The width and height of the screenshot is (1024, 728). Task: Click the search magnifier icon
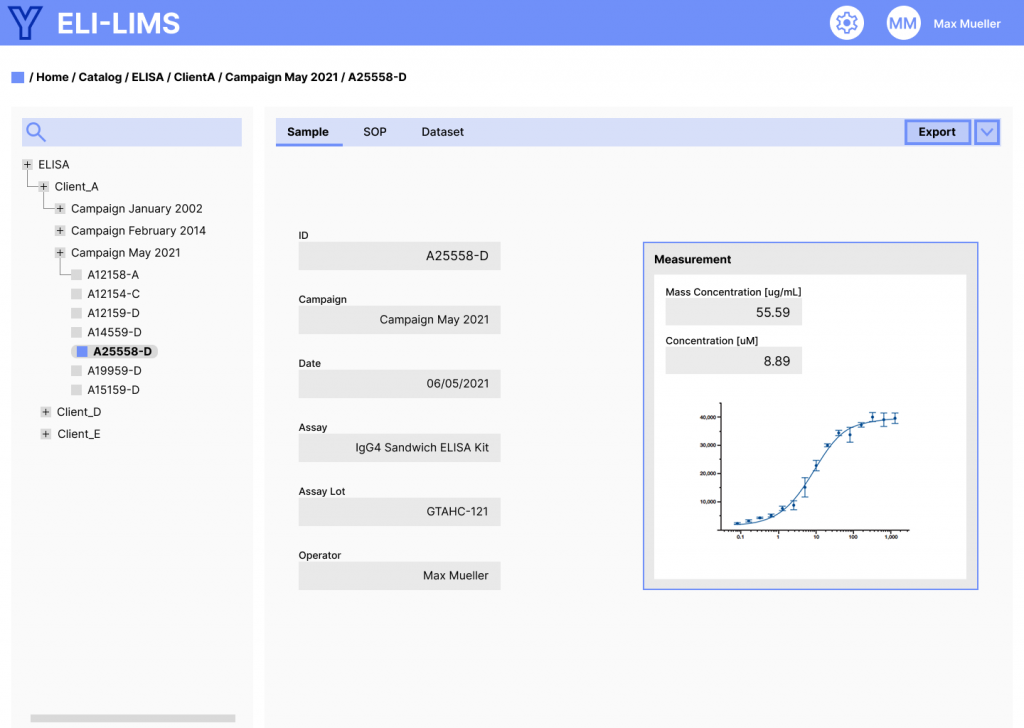(36, 132)
